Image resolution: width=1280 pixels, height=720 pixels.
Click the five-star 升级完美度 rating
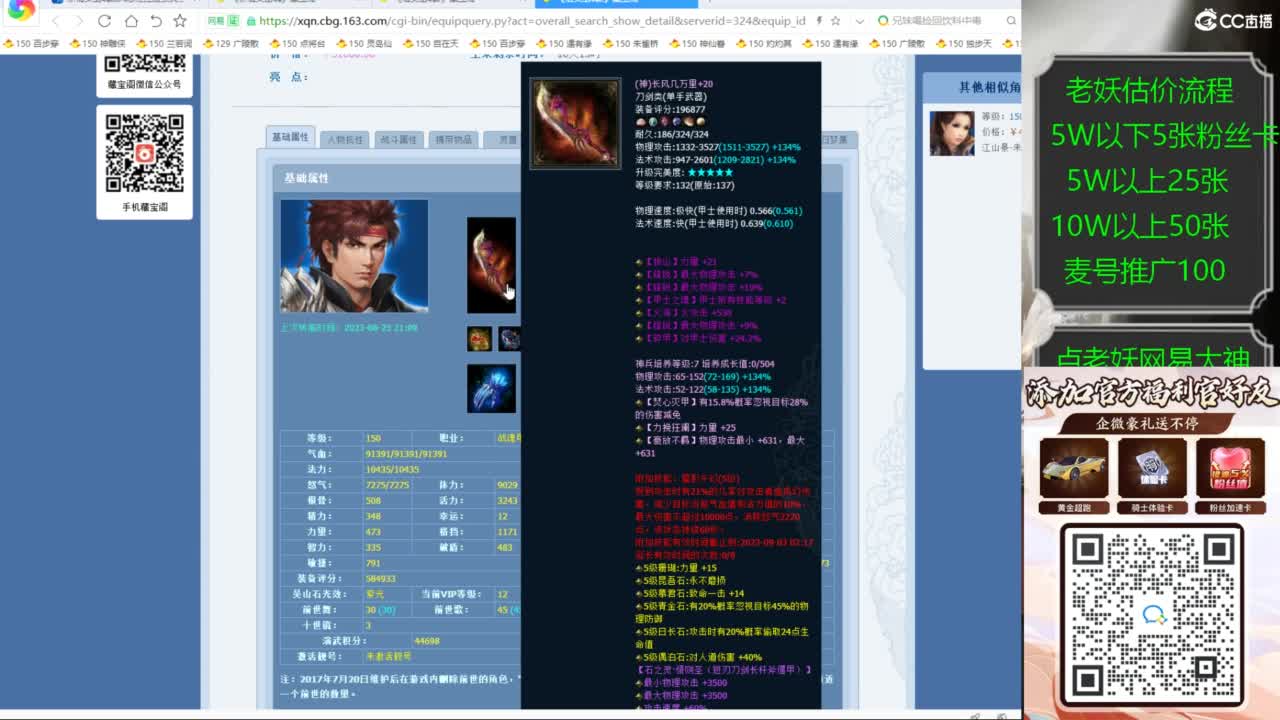711,172
